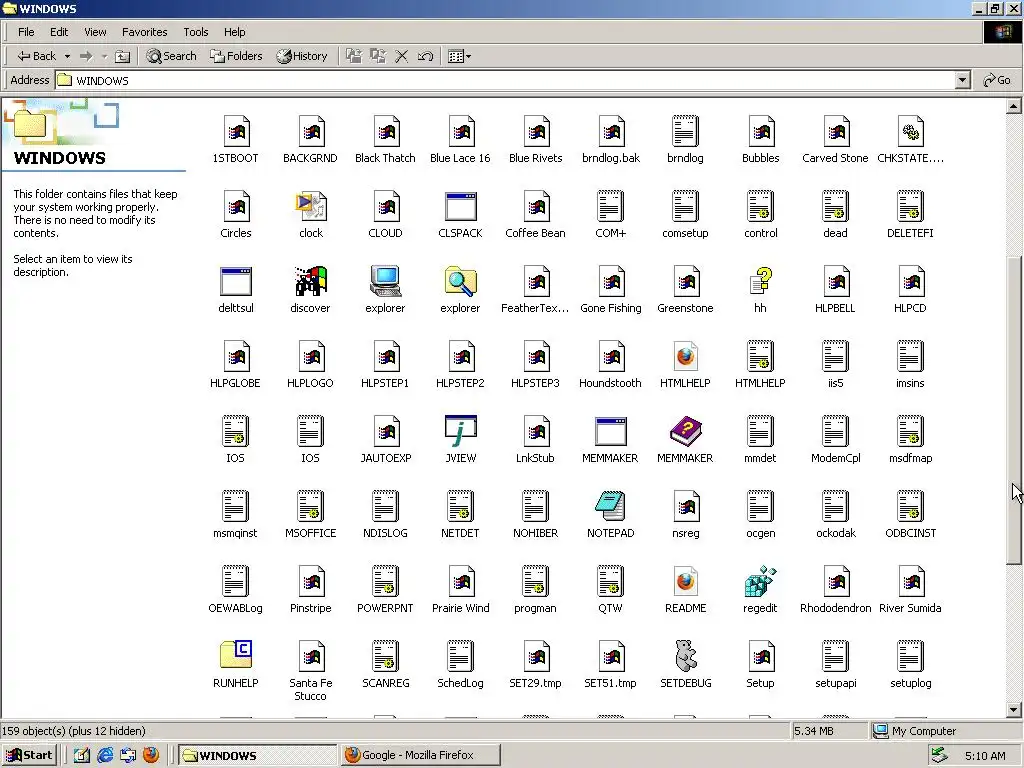Open the Forward history dropdown arrow
This screenshot has height=768, width=1024.
[104, 56]
